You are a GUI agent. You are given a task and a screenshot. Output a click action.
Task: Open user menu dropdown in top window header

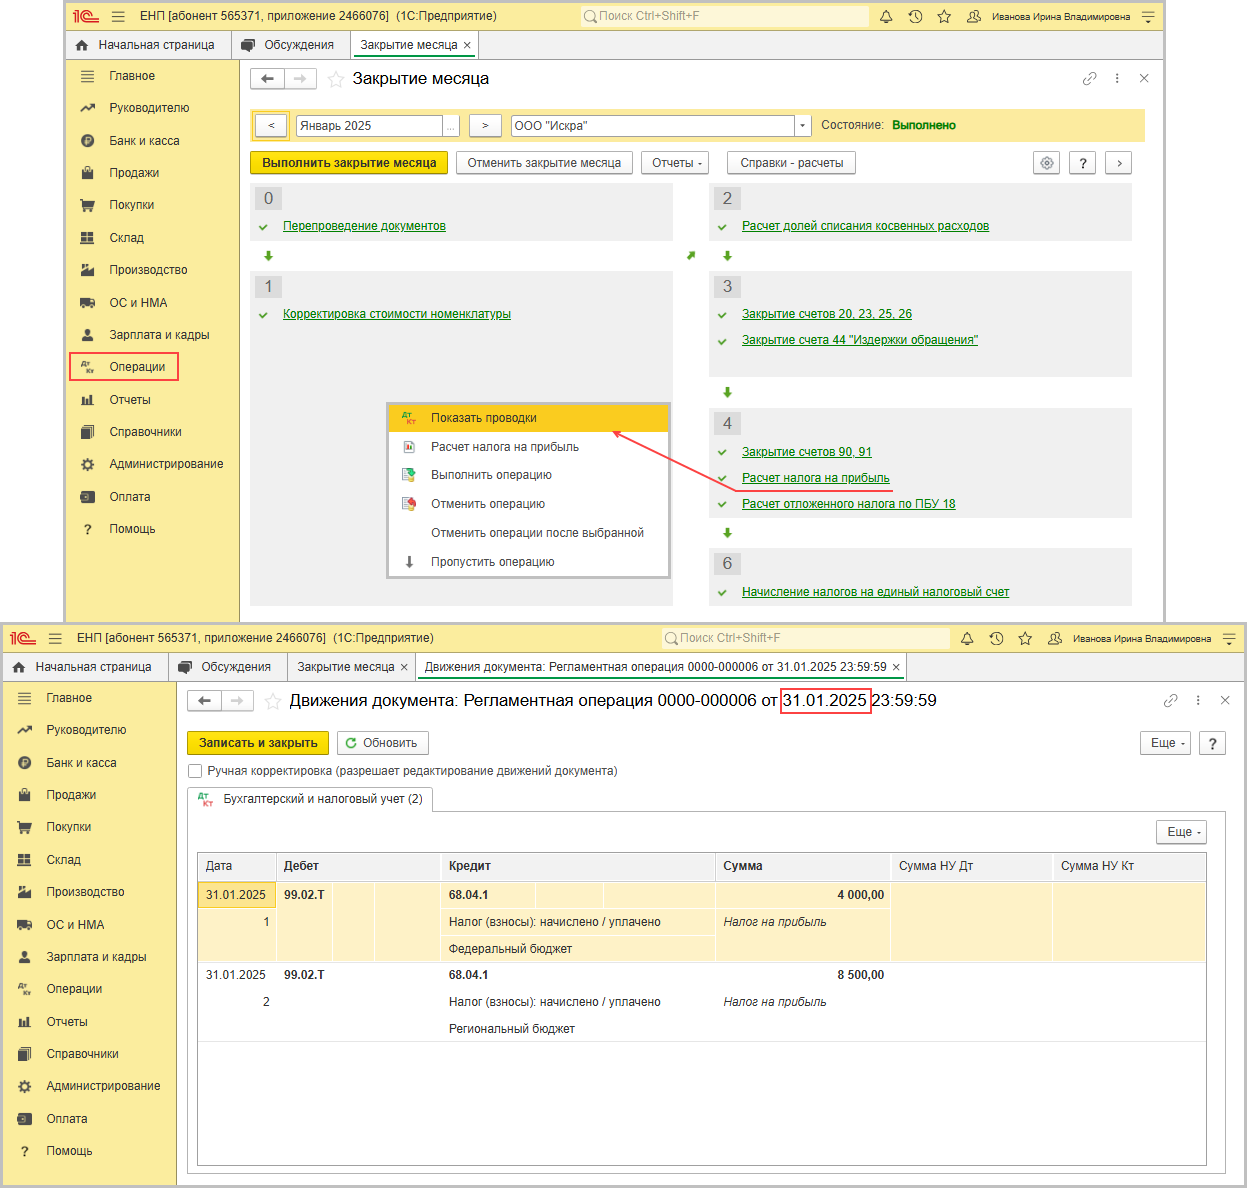(x=1148, y=16)
